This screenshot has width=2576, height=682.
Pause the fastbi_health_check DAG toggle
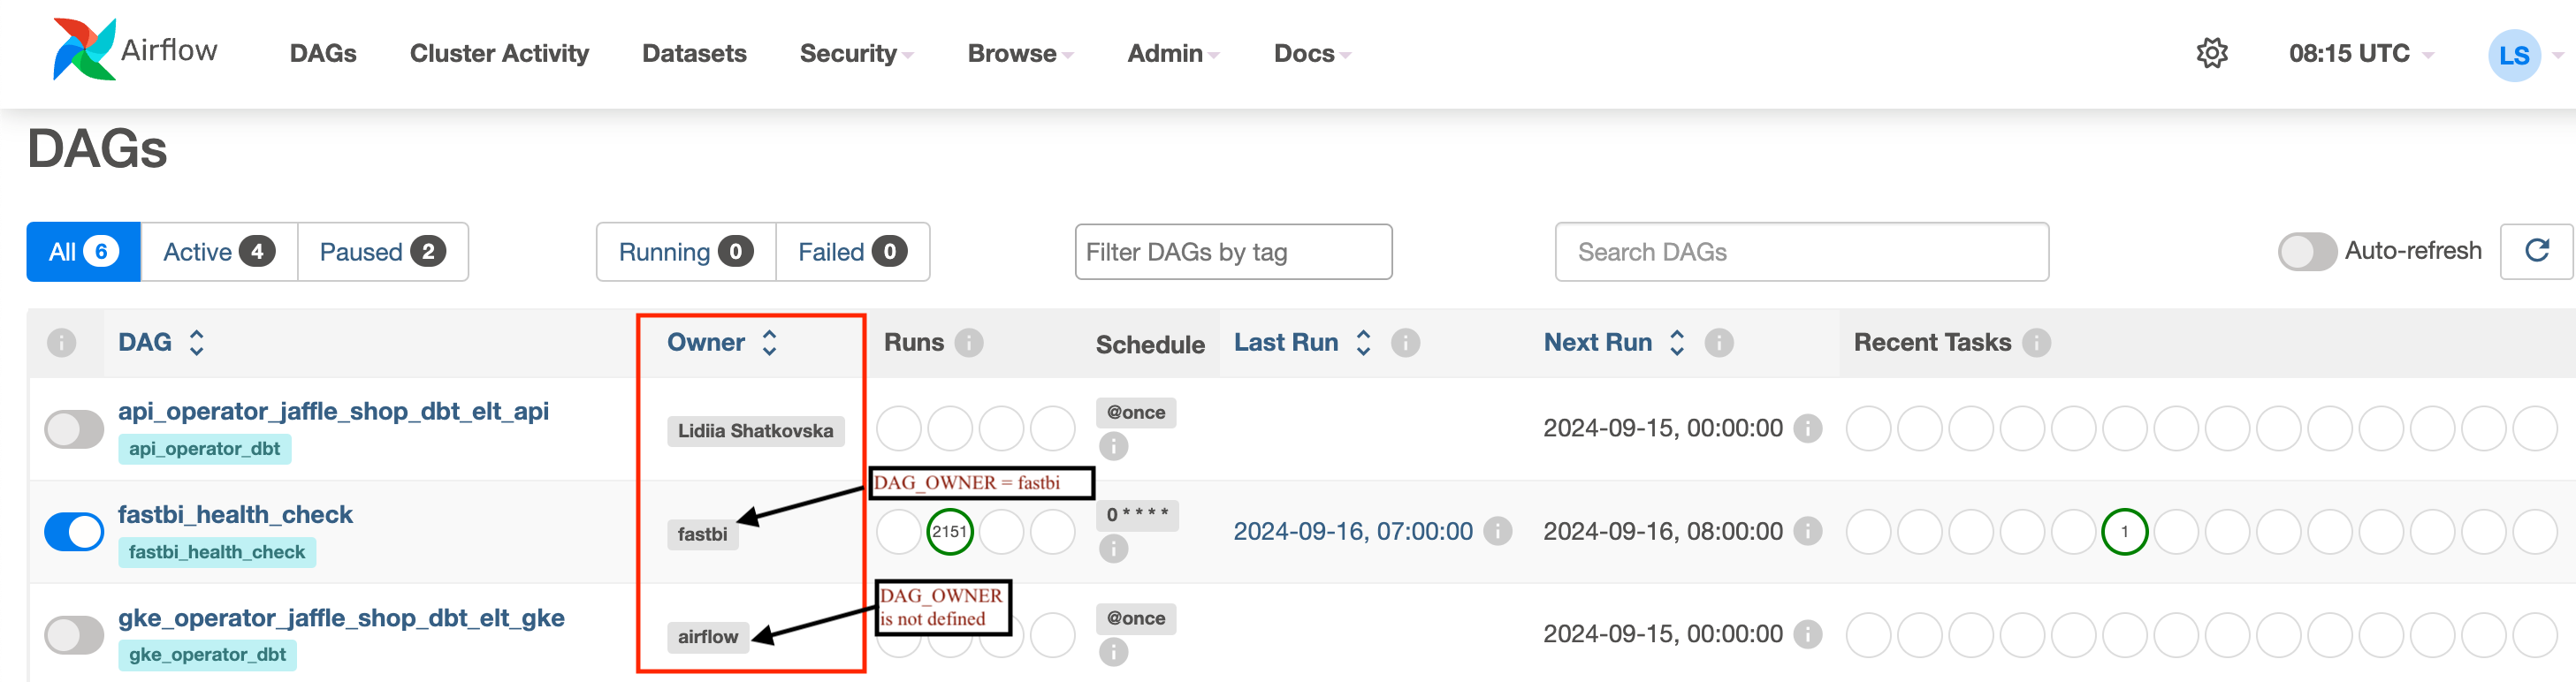(x=74, y=532)
